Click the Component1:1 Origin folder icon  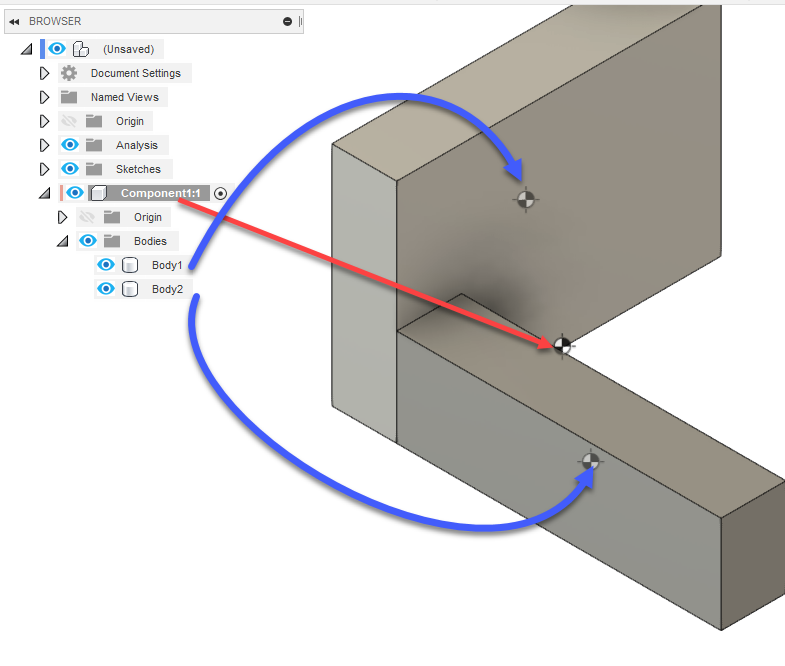(112, 217)
